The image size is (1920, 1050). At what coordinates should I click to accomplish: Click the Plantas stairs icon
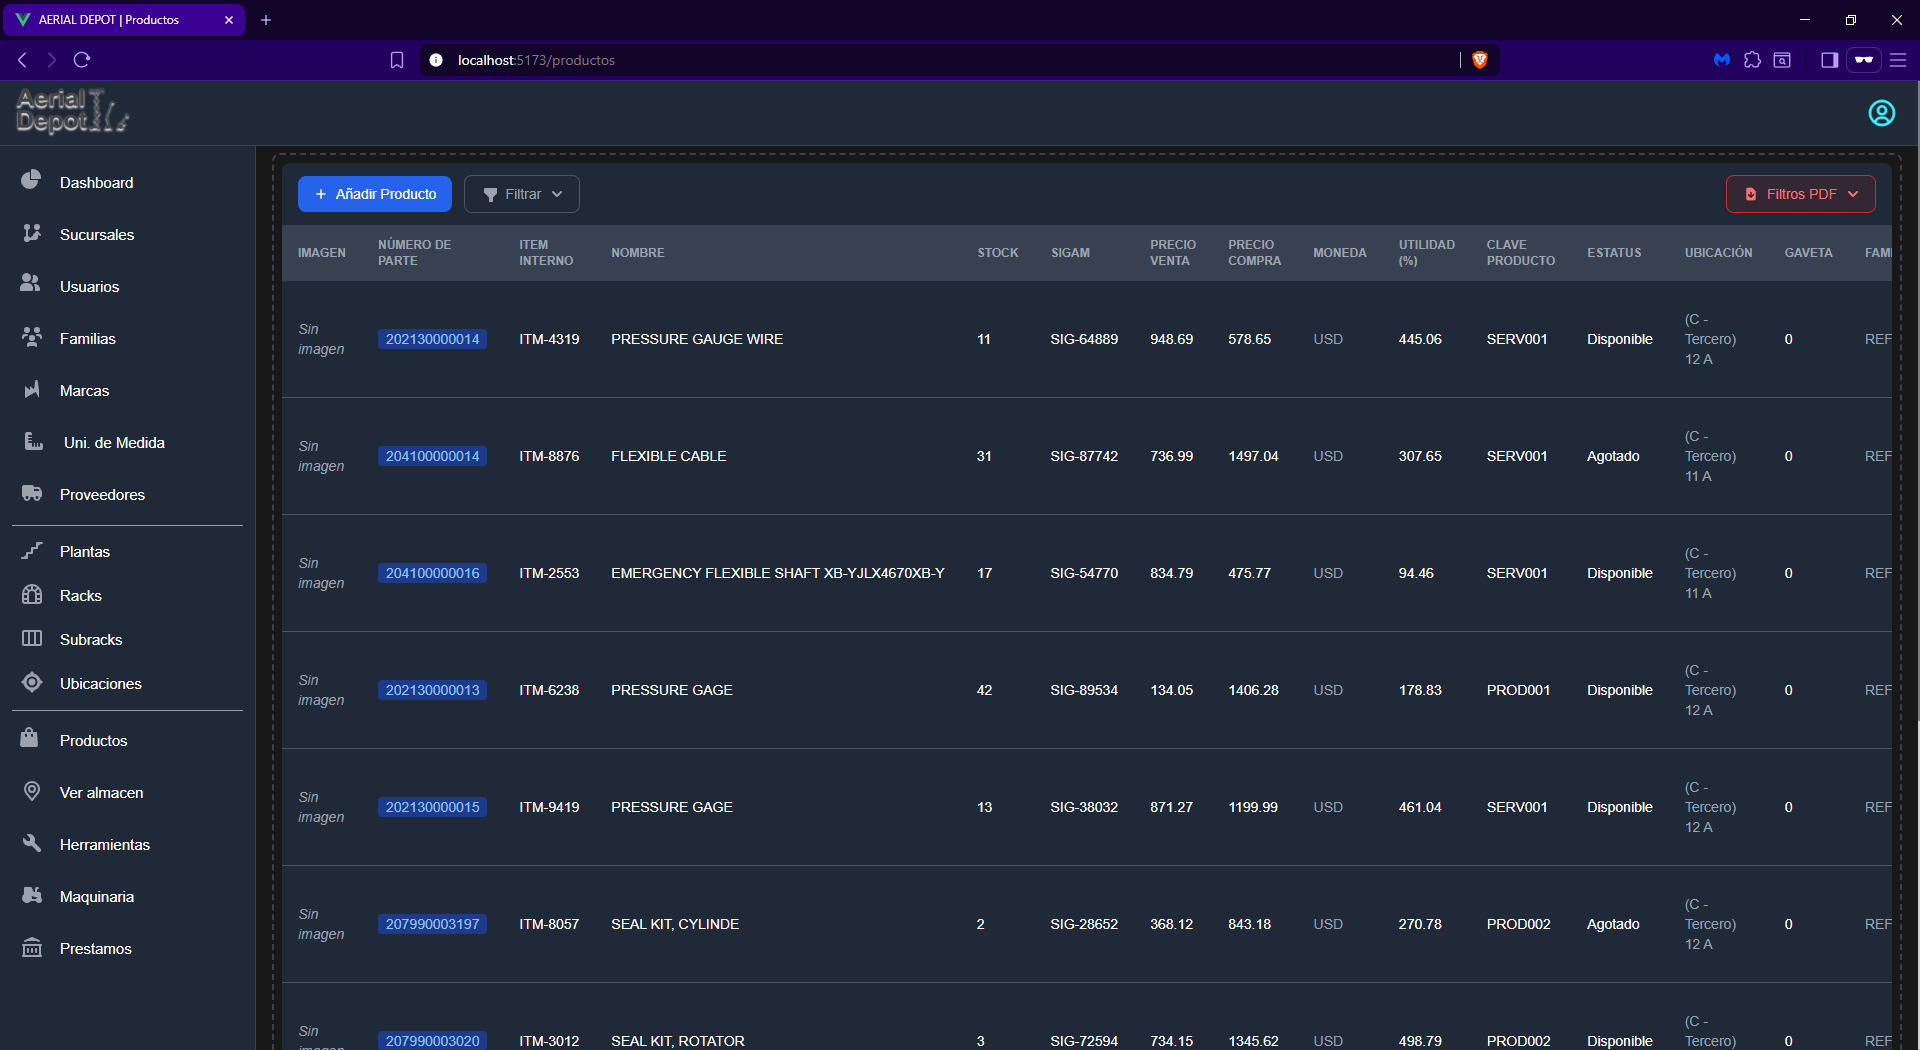point(31,550)
